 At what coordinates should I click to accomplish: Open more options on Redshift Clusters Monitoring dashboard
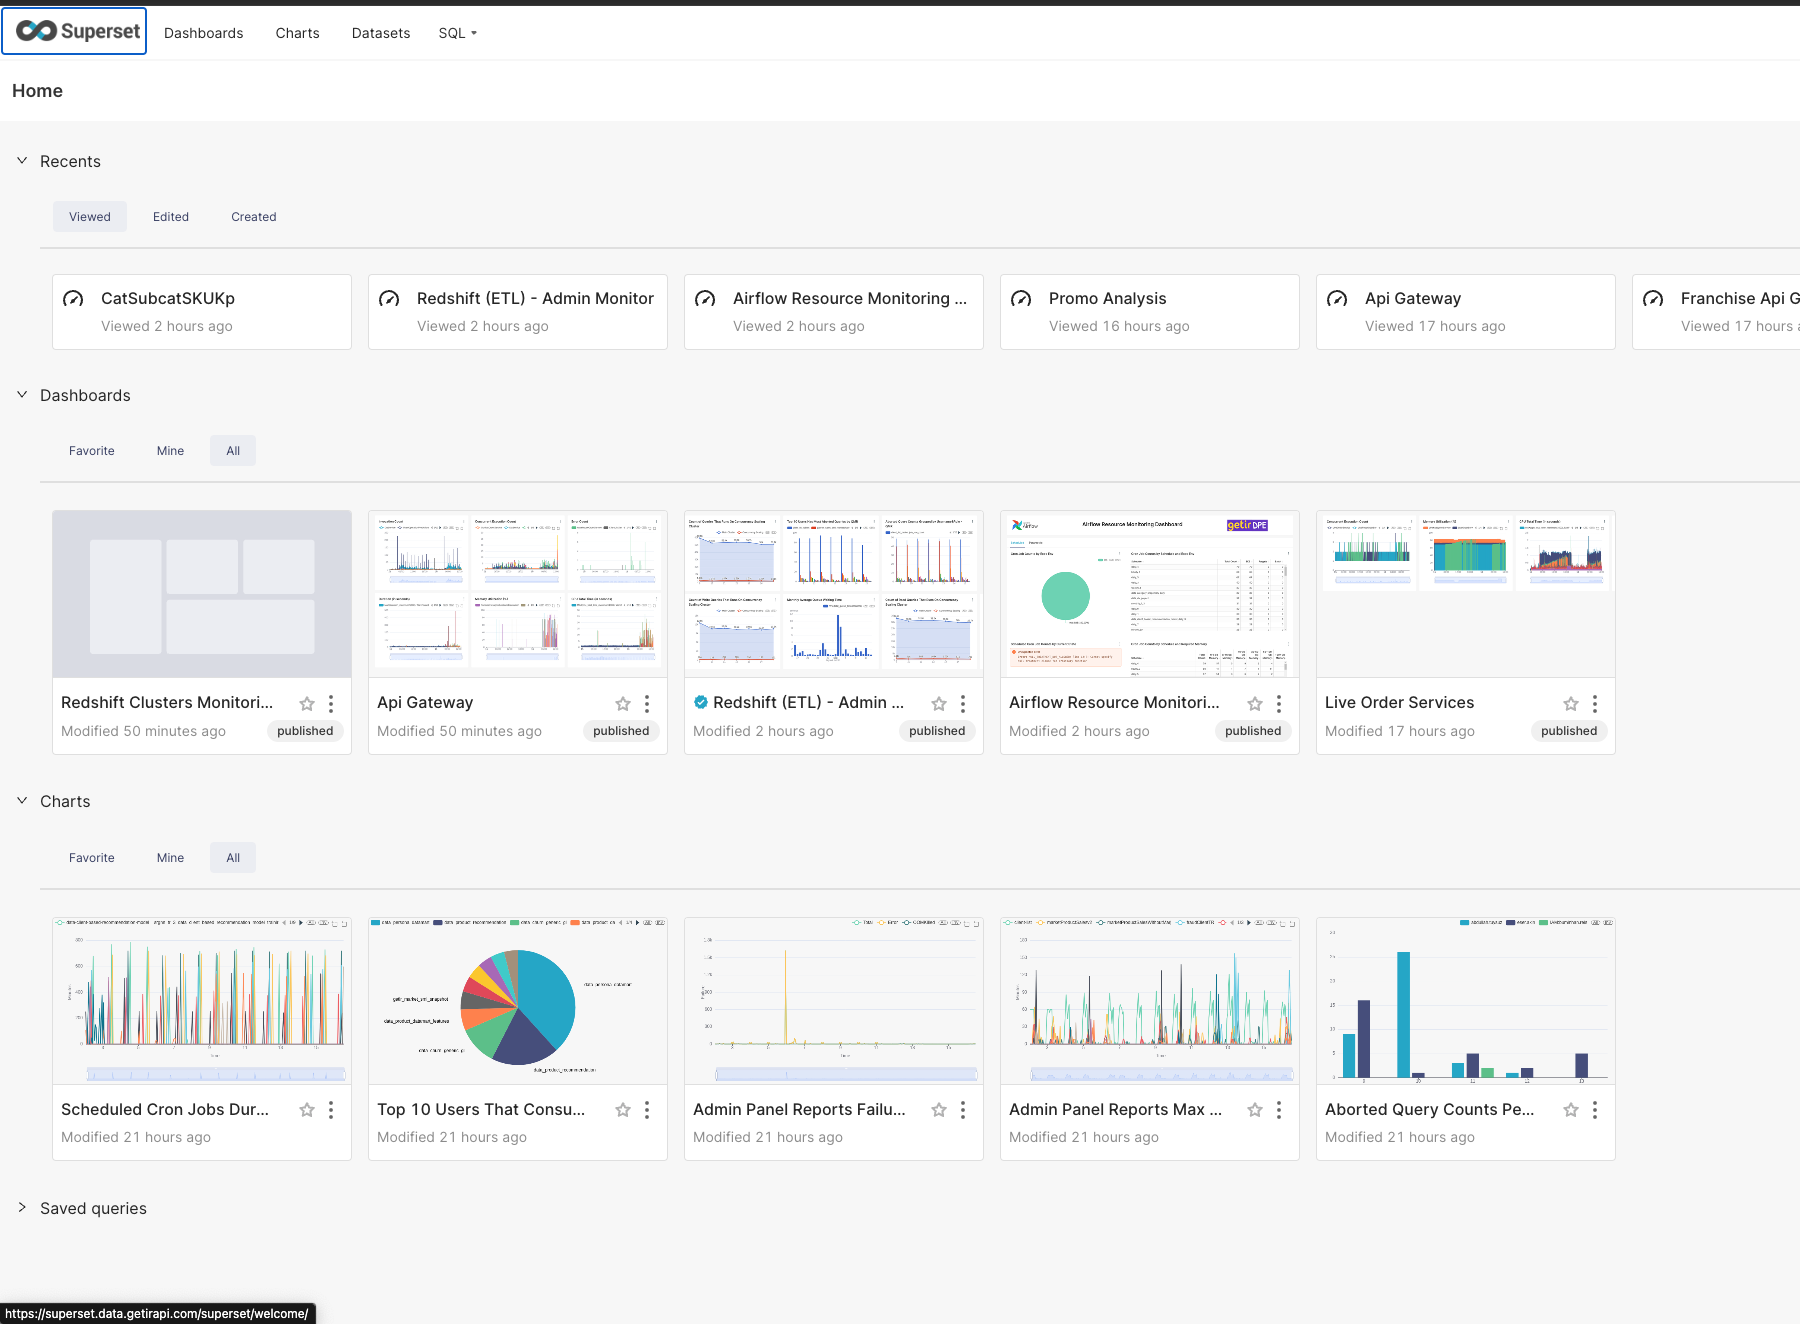pos(331,704)
